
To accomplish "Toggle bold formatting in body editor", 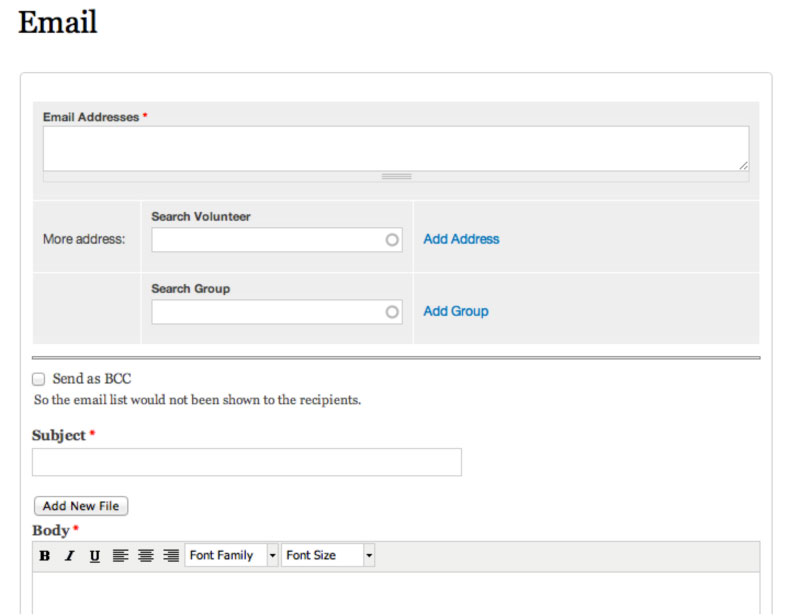I will [45, 555].
